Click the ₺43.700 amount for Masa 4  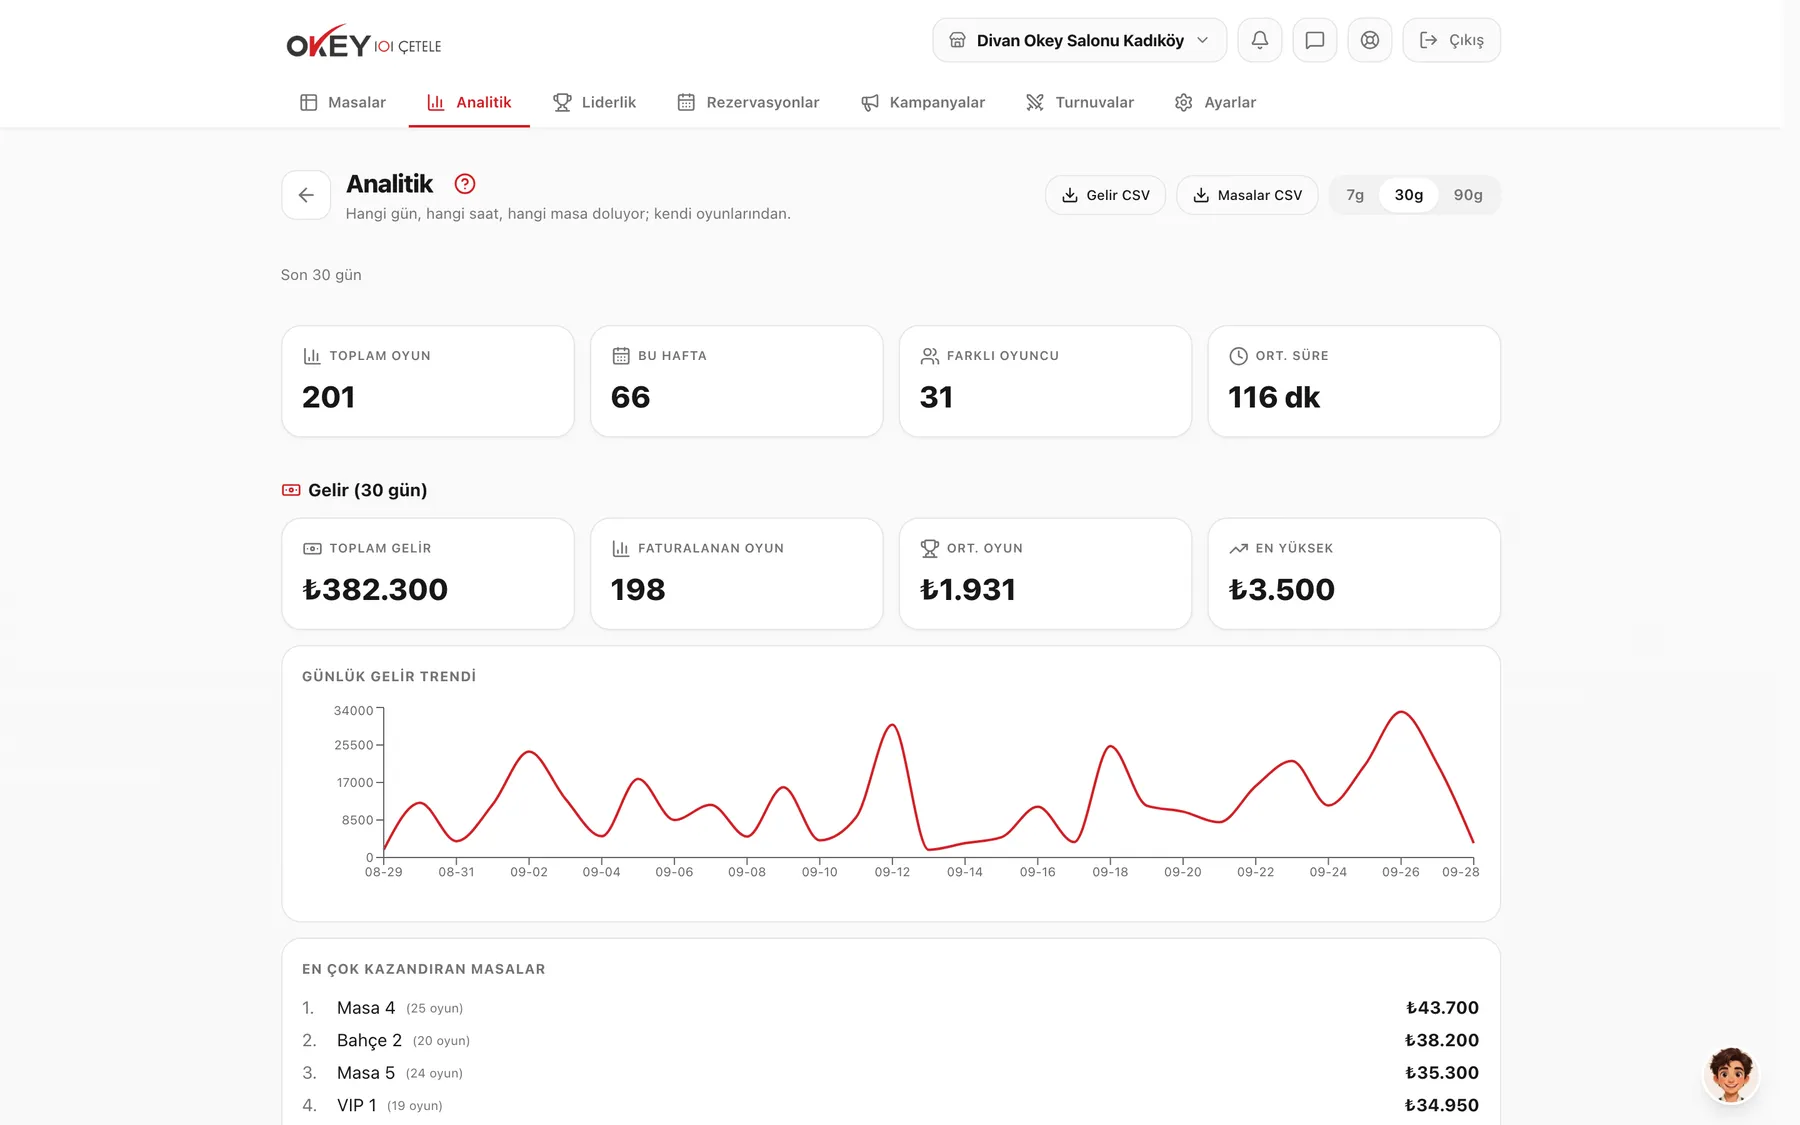pos(1442,1008)
